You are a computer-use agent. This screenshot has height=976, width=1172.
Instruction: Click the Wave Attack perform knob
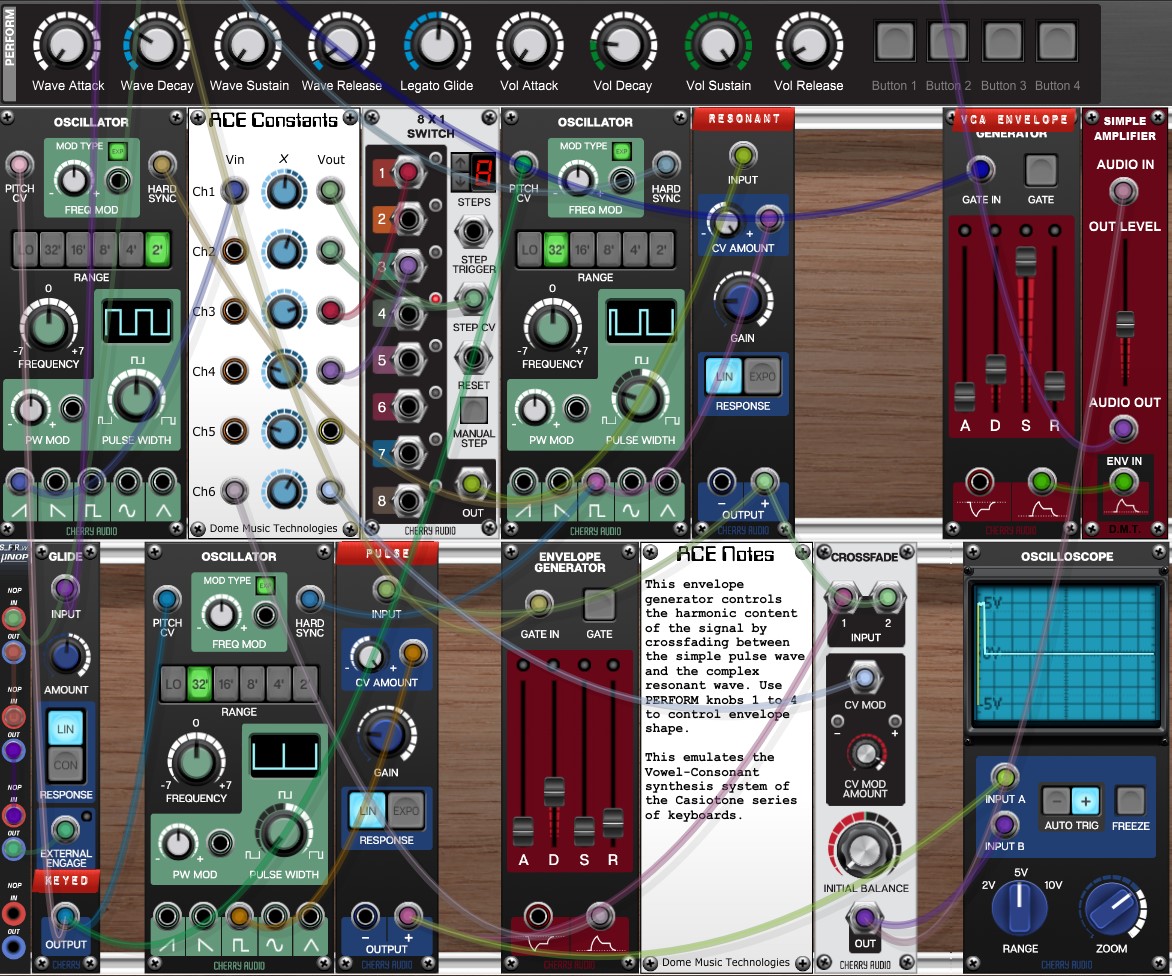click(67, 45)
